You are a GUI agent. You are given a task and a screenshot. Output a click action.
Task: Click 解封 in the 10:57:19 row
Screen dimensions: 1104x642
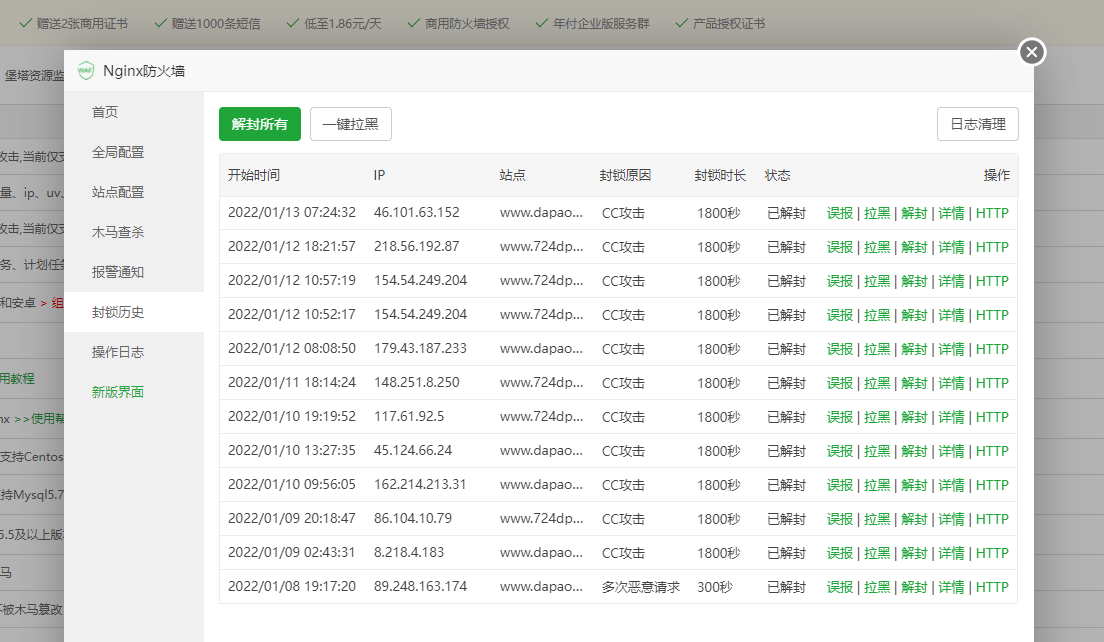[914, 281]
